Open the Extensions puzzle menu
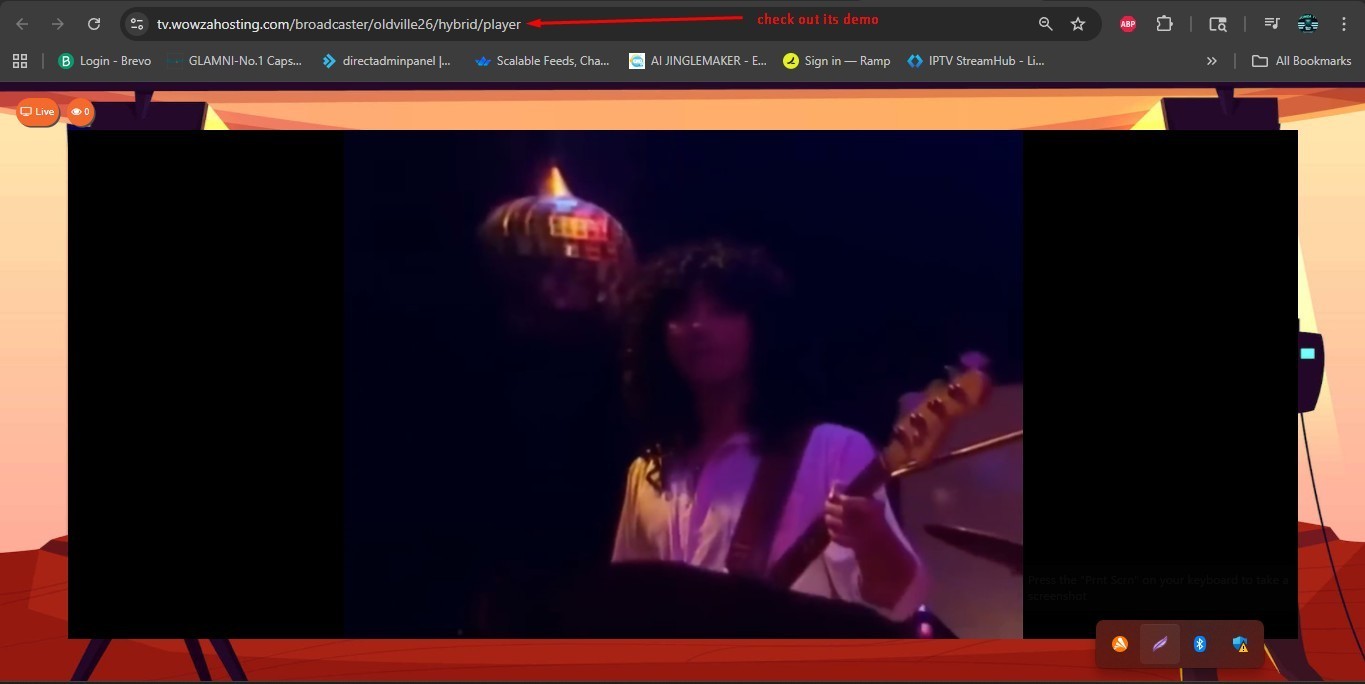 [1164, 24]
